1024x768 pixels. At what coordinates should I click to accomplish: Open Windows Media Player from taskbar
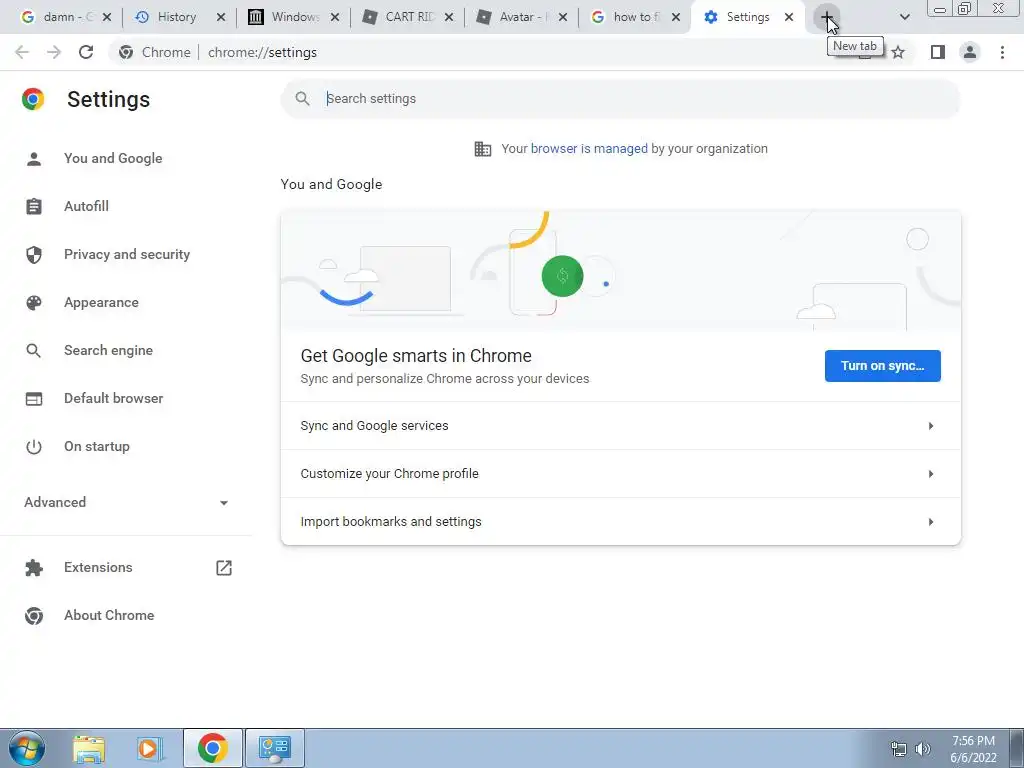point(149,749)
